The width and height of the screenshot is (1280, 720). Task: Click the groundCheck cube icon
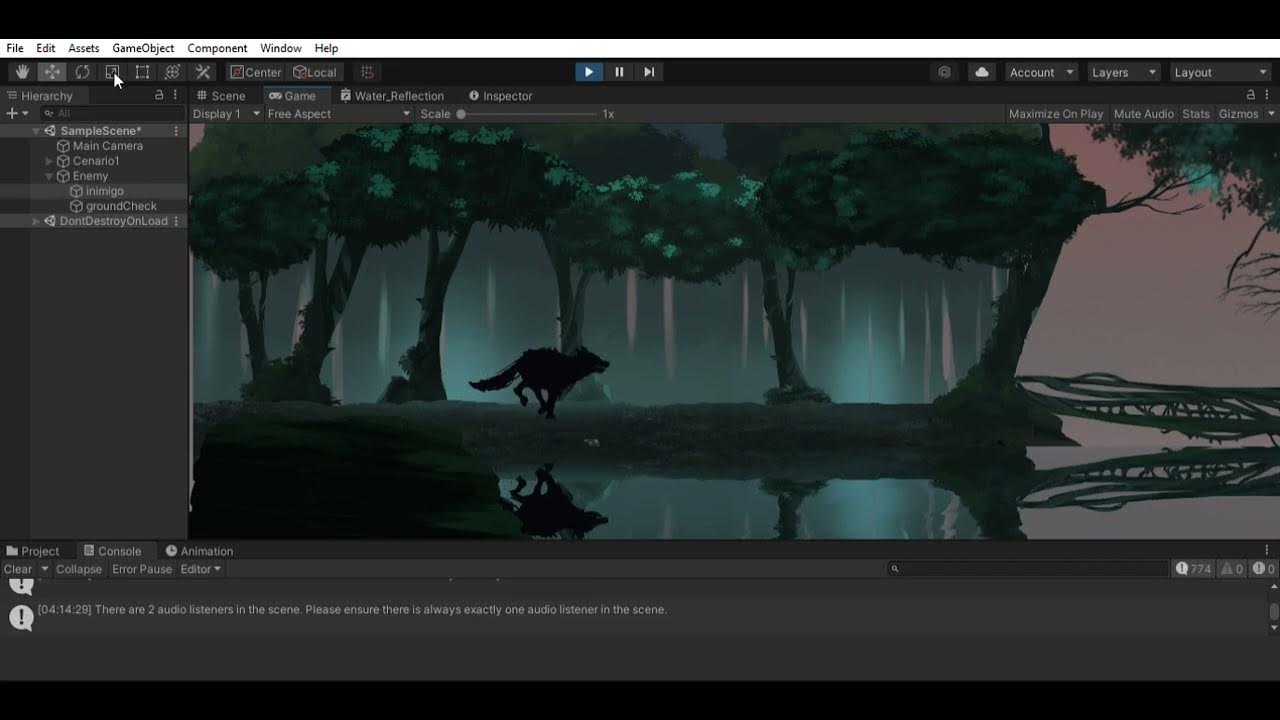tap(76, 206)
